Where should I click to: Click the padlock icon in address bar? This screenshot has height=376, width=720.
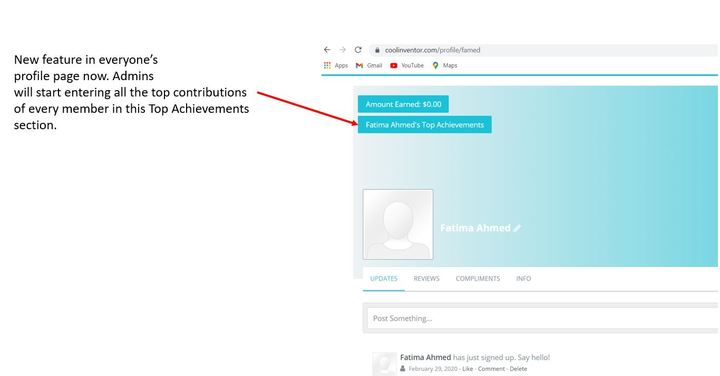tap(377, 50)
